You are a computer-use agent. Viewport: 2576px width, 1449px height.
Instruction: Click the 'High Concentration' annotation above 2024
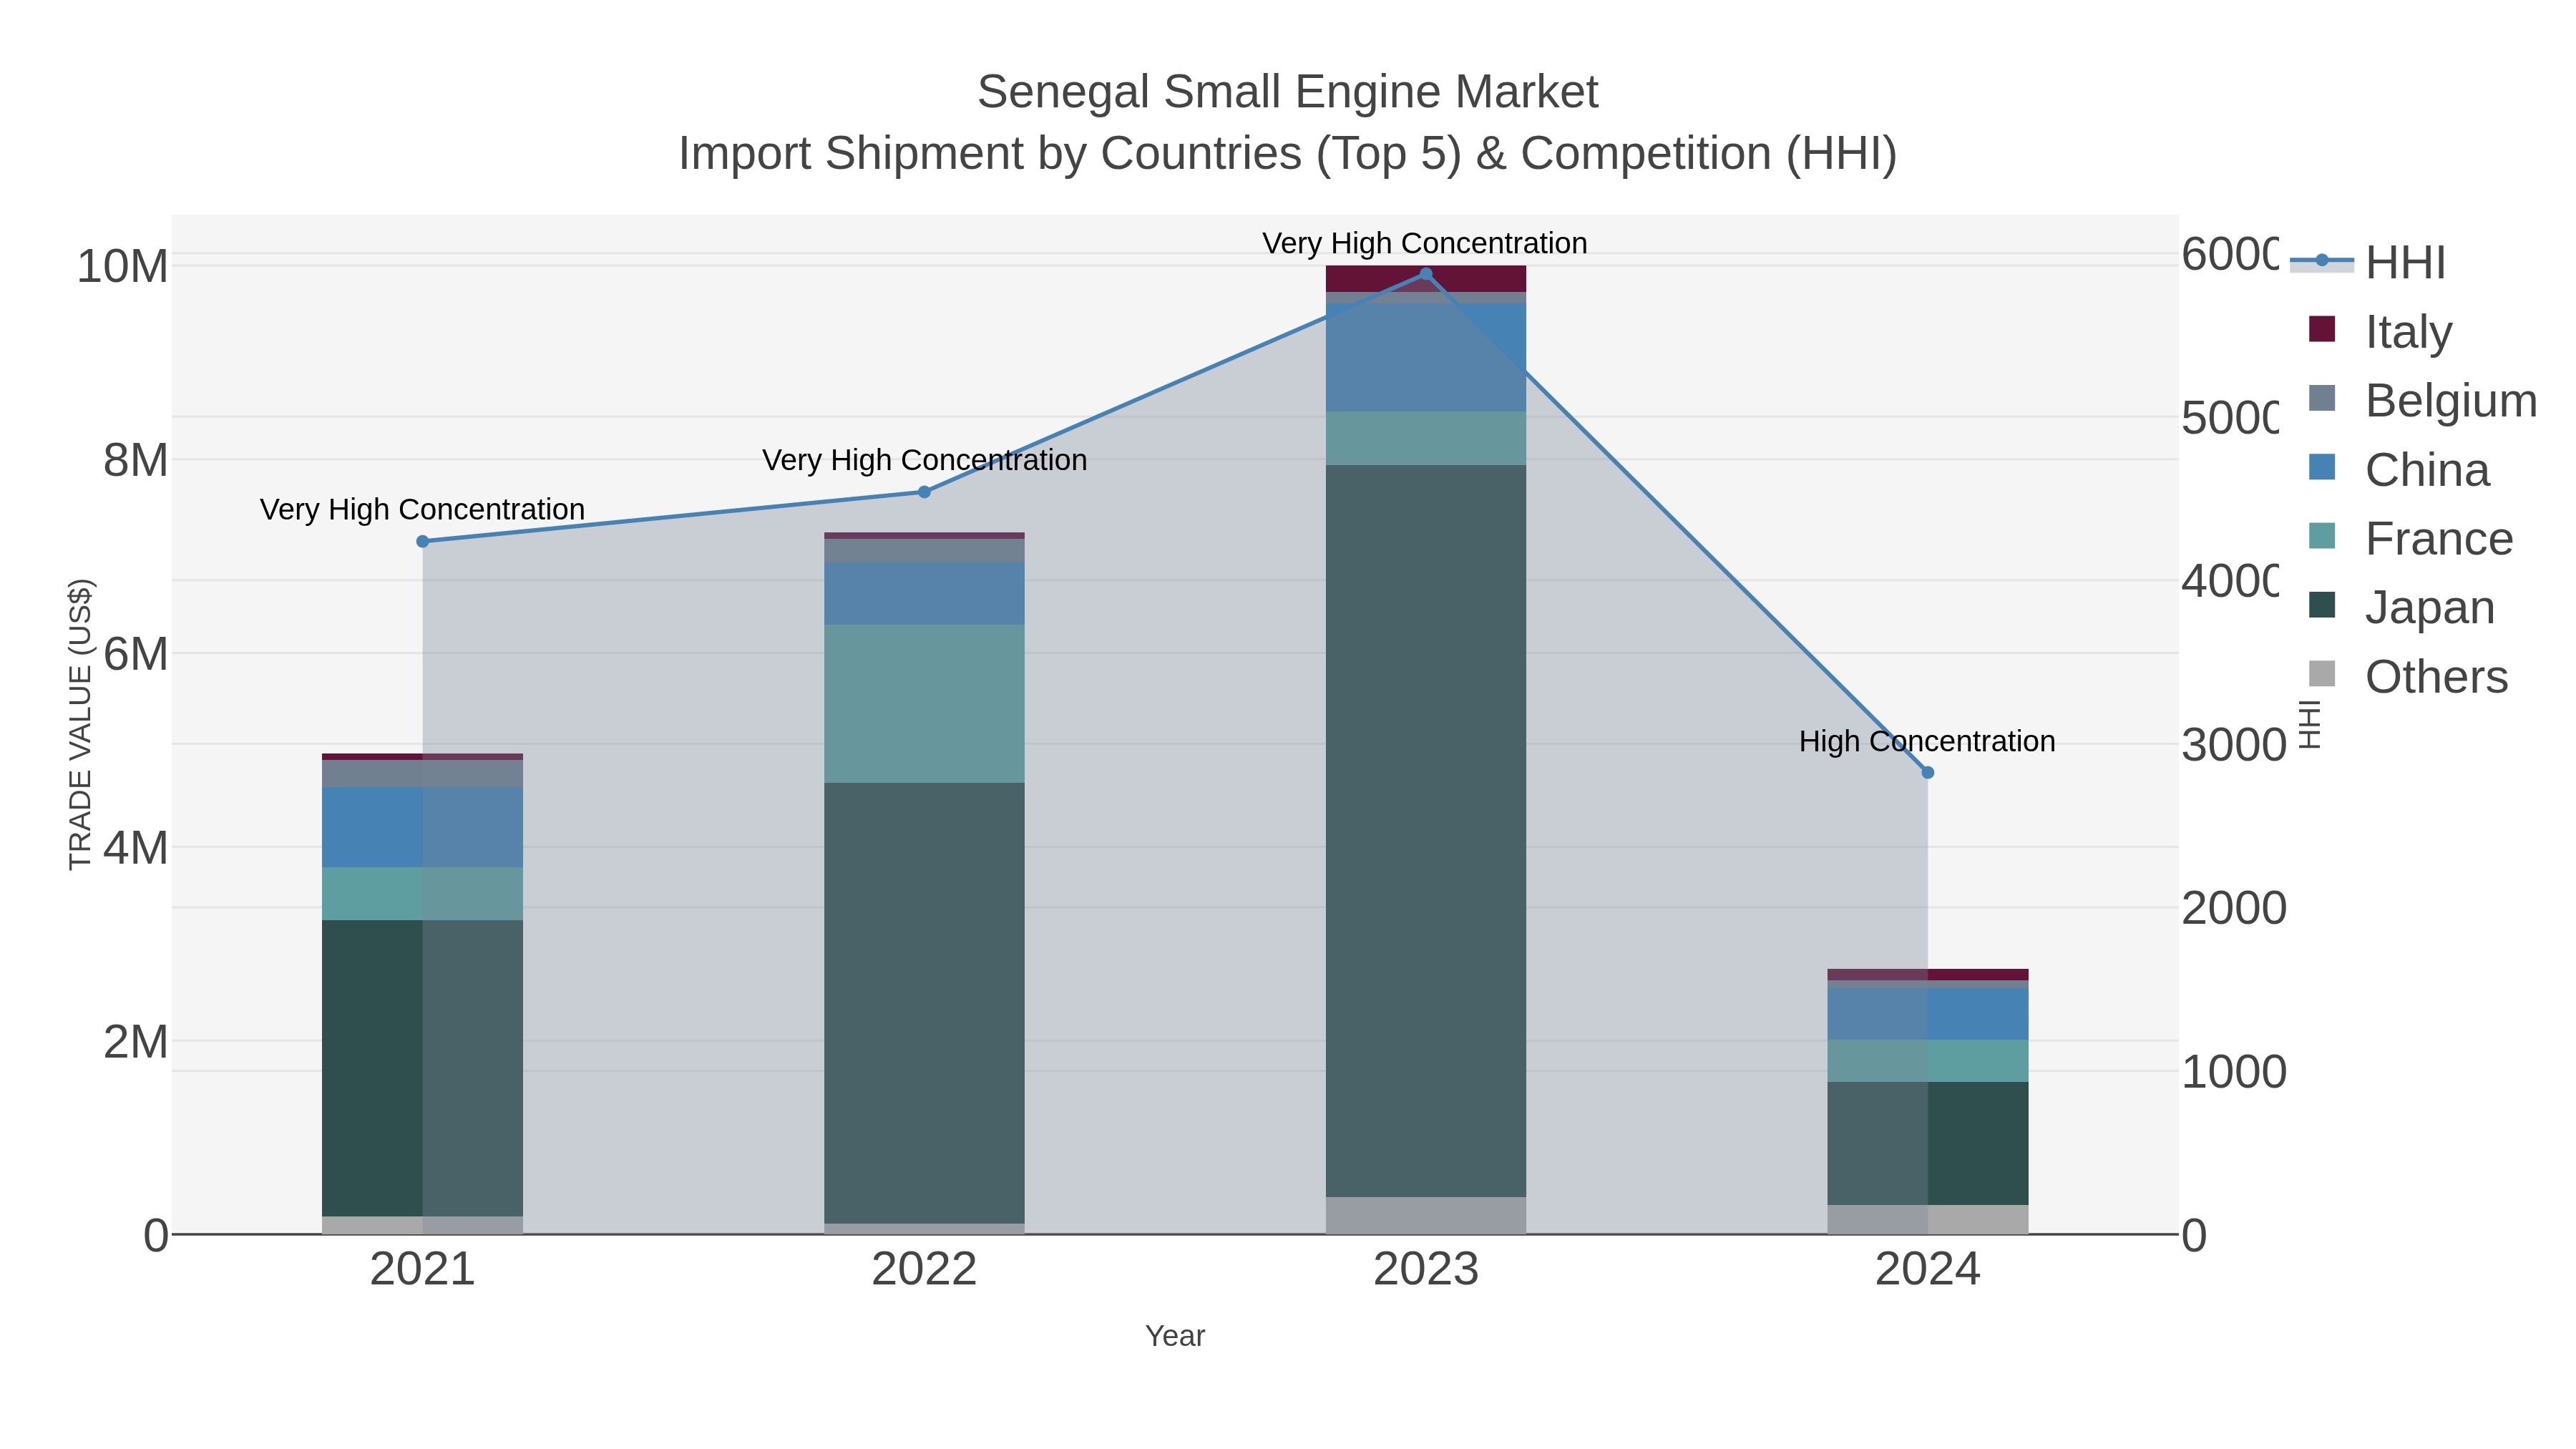pyautogui.click(x=1927, y=741)
